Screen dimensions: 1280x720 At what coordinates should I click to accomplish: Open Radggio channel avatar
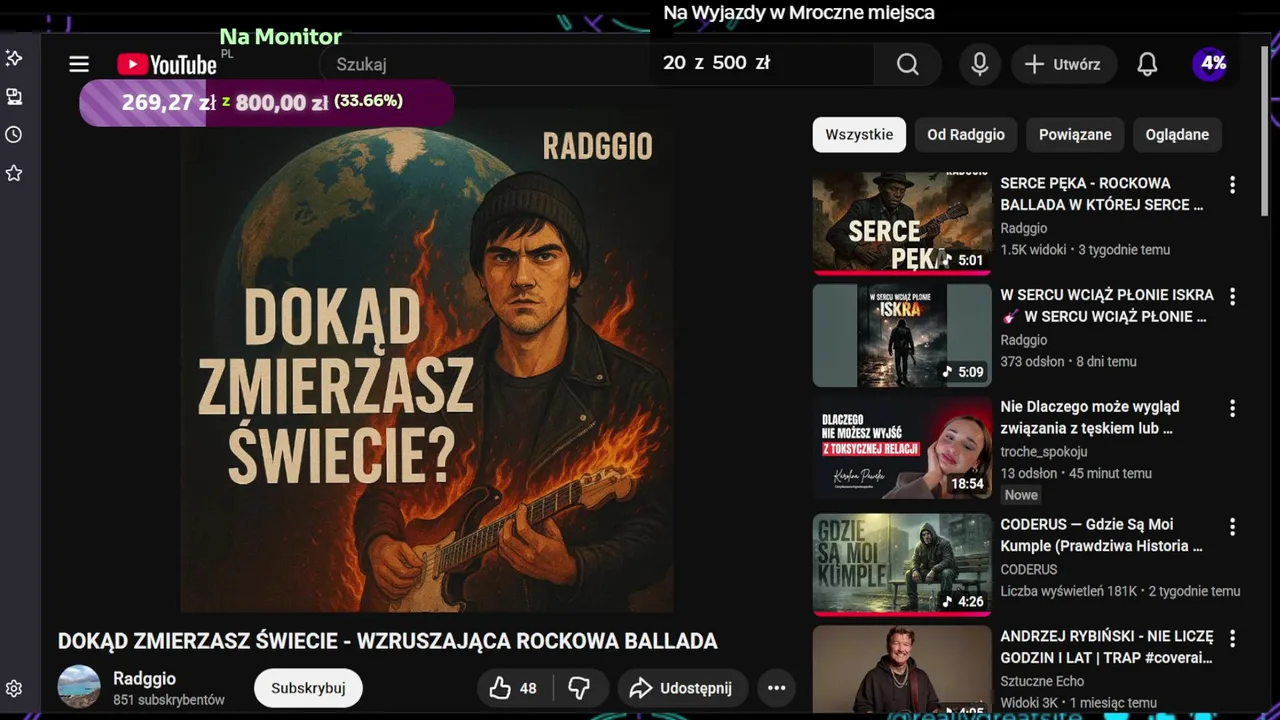click(x=79, y=686)
